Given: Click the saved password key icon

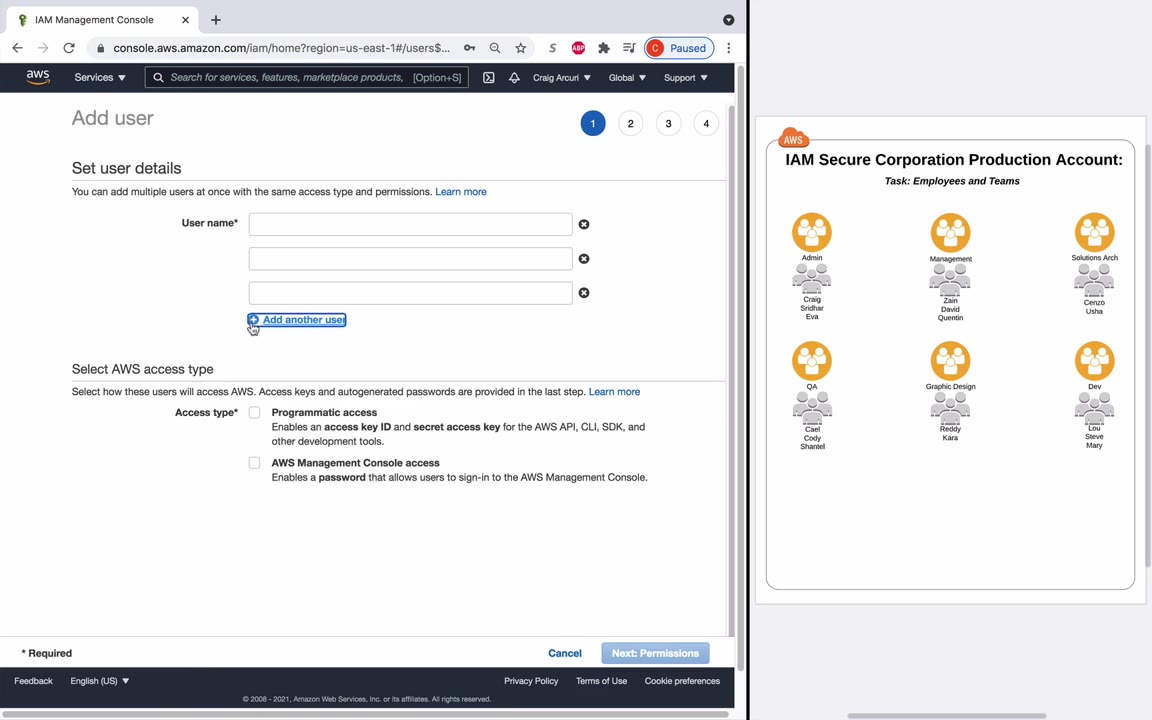Looking at the screenshot, I should [469, 48].
